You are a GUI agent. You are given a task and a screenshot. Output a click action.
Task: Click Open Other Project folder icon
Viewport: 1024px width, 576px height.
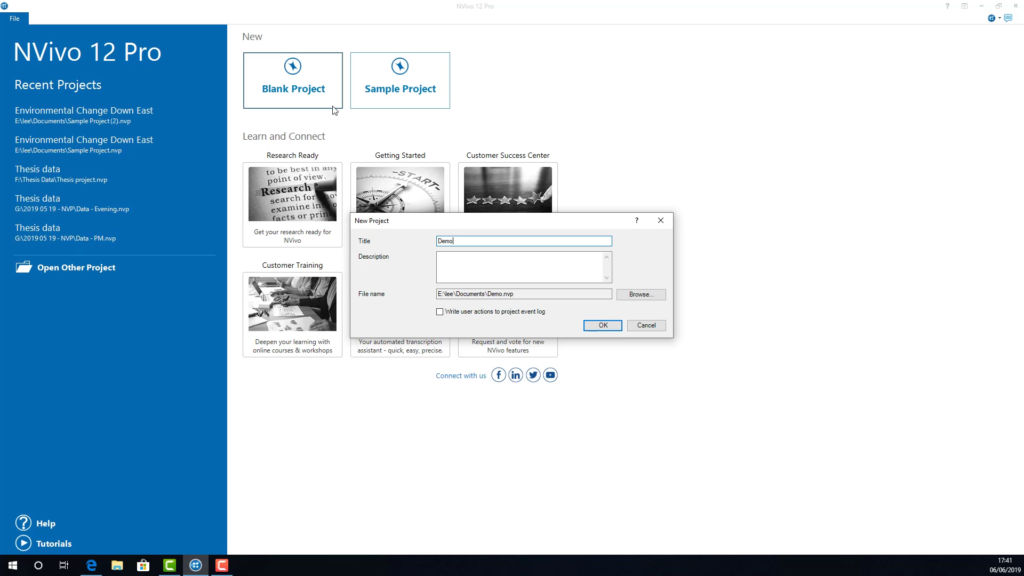pos(24,267)
